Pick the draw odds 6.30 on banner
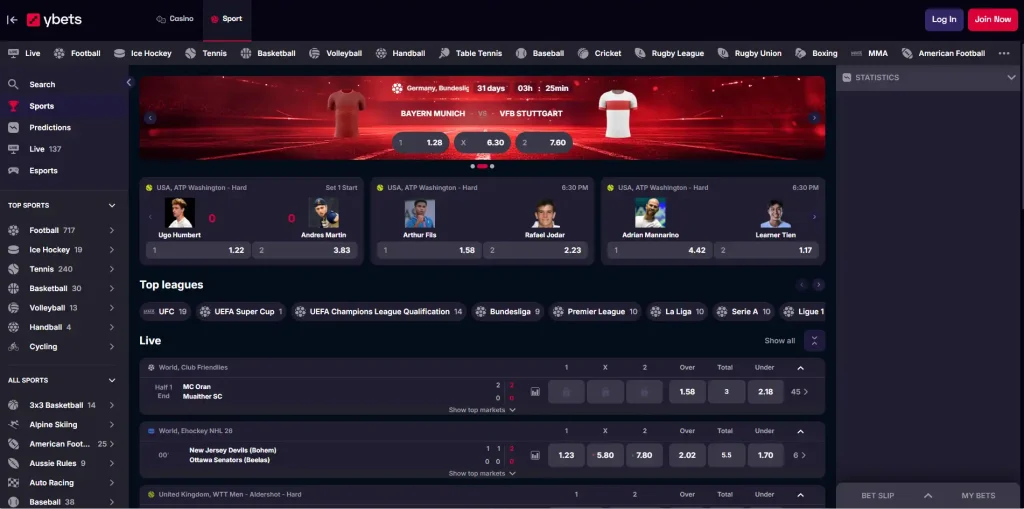Screen dimensions: 1024x509 pyautogui.click(x=482, y=142)
